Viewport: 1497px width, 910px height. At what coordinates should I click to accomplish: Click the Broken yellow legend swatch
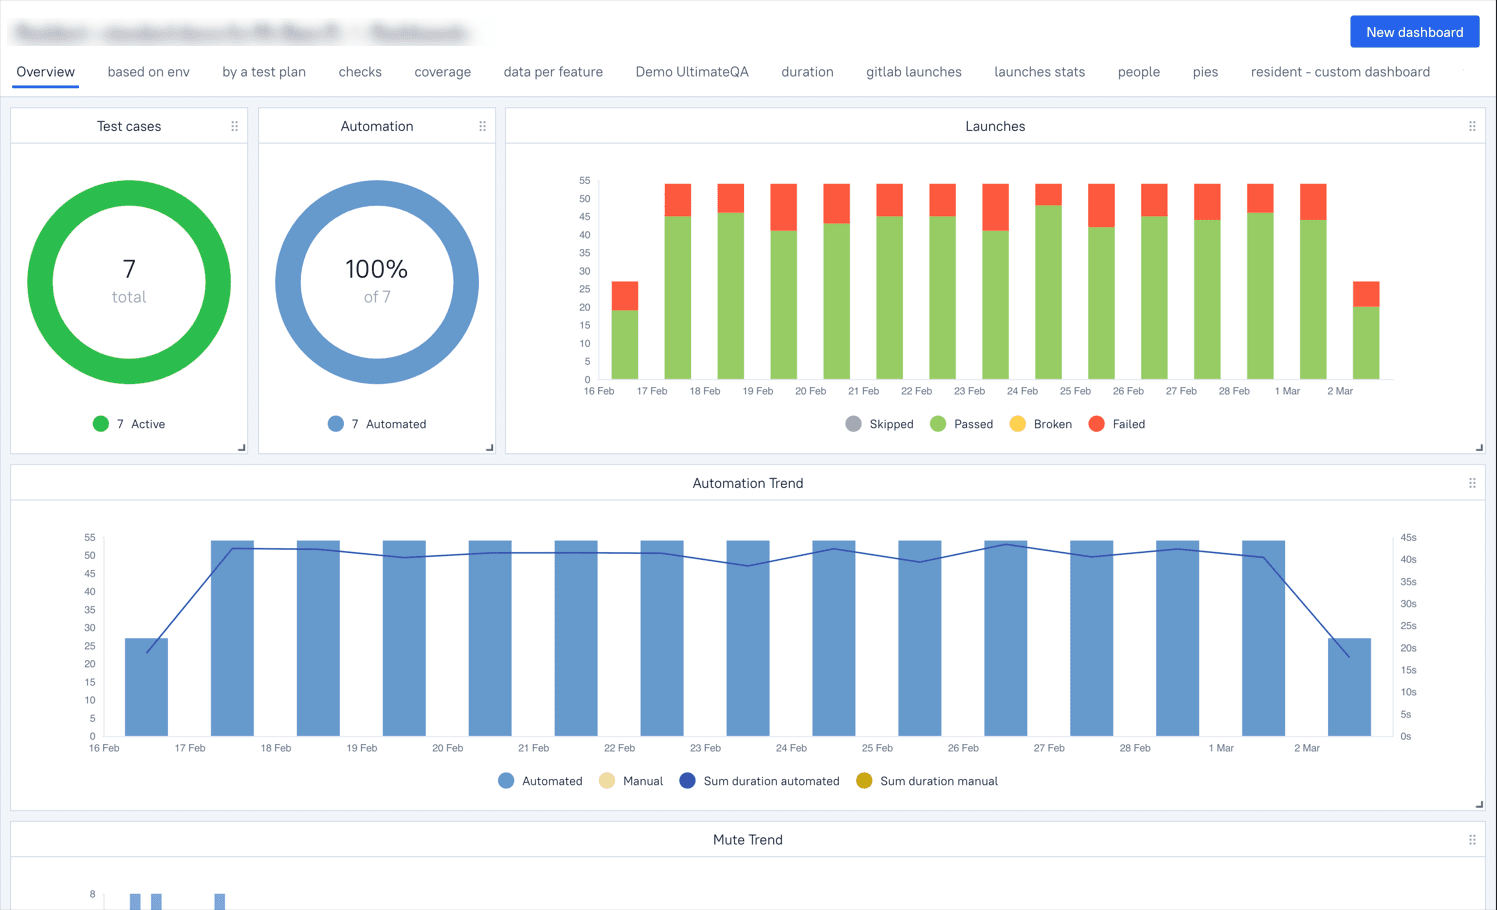1018,424
